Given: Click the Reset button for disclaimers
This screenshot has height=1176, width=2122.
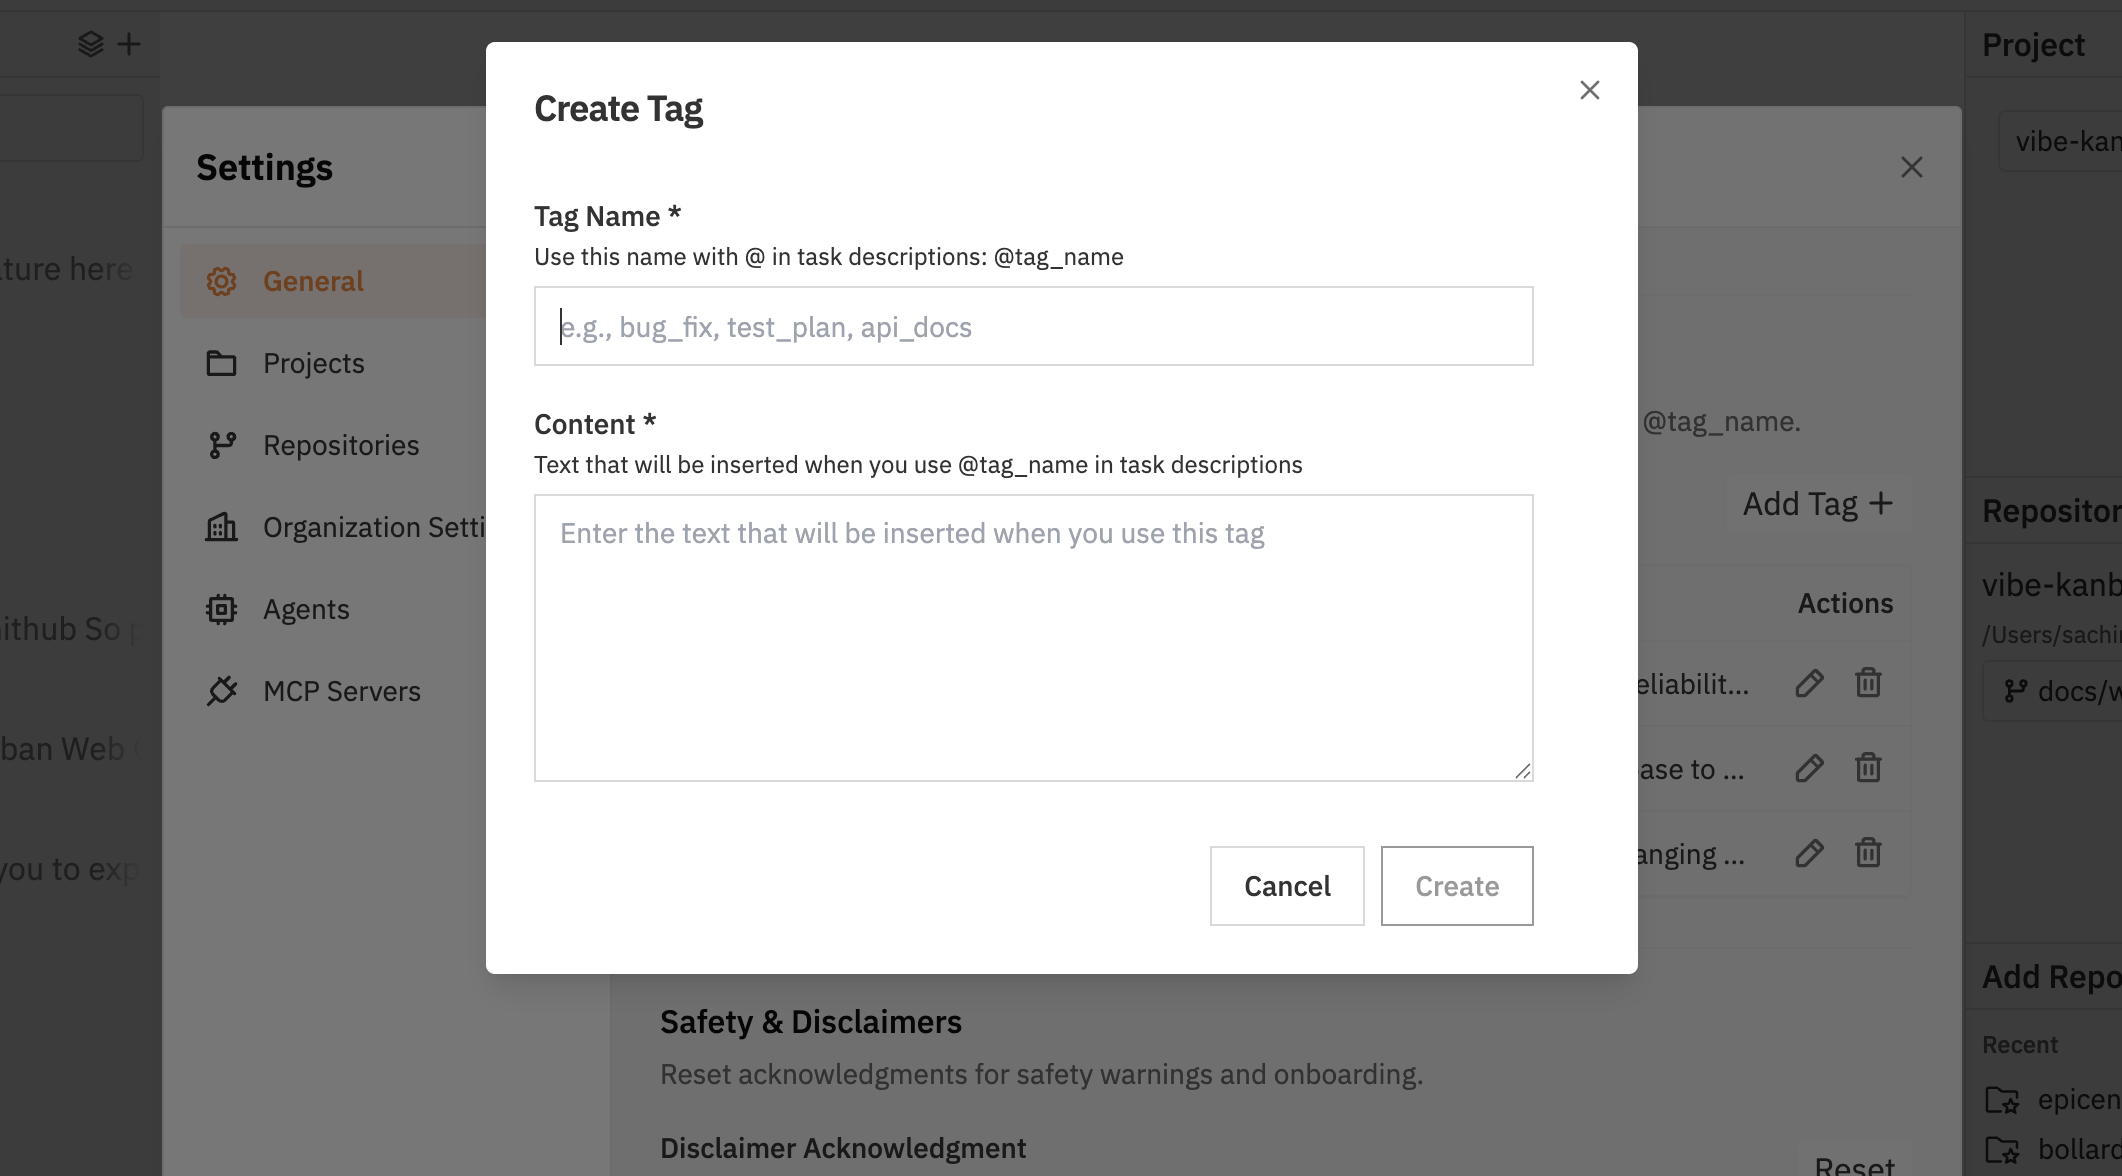Looking at the screenshot, I should (1855, 1167).
